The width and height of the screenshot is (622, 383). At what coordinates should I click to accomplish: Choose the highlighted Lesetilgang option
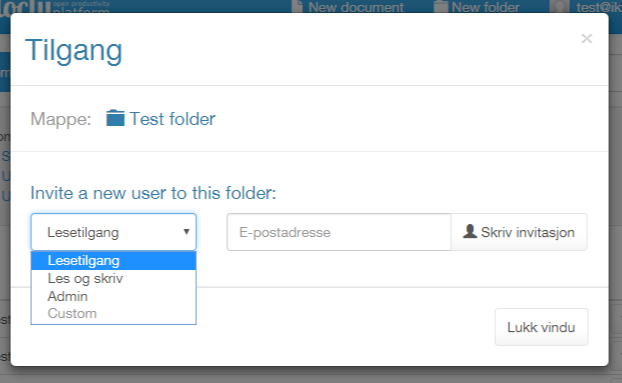pyautogui.click(x=113, y=260)
